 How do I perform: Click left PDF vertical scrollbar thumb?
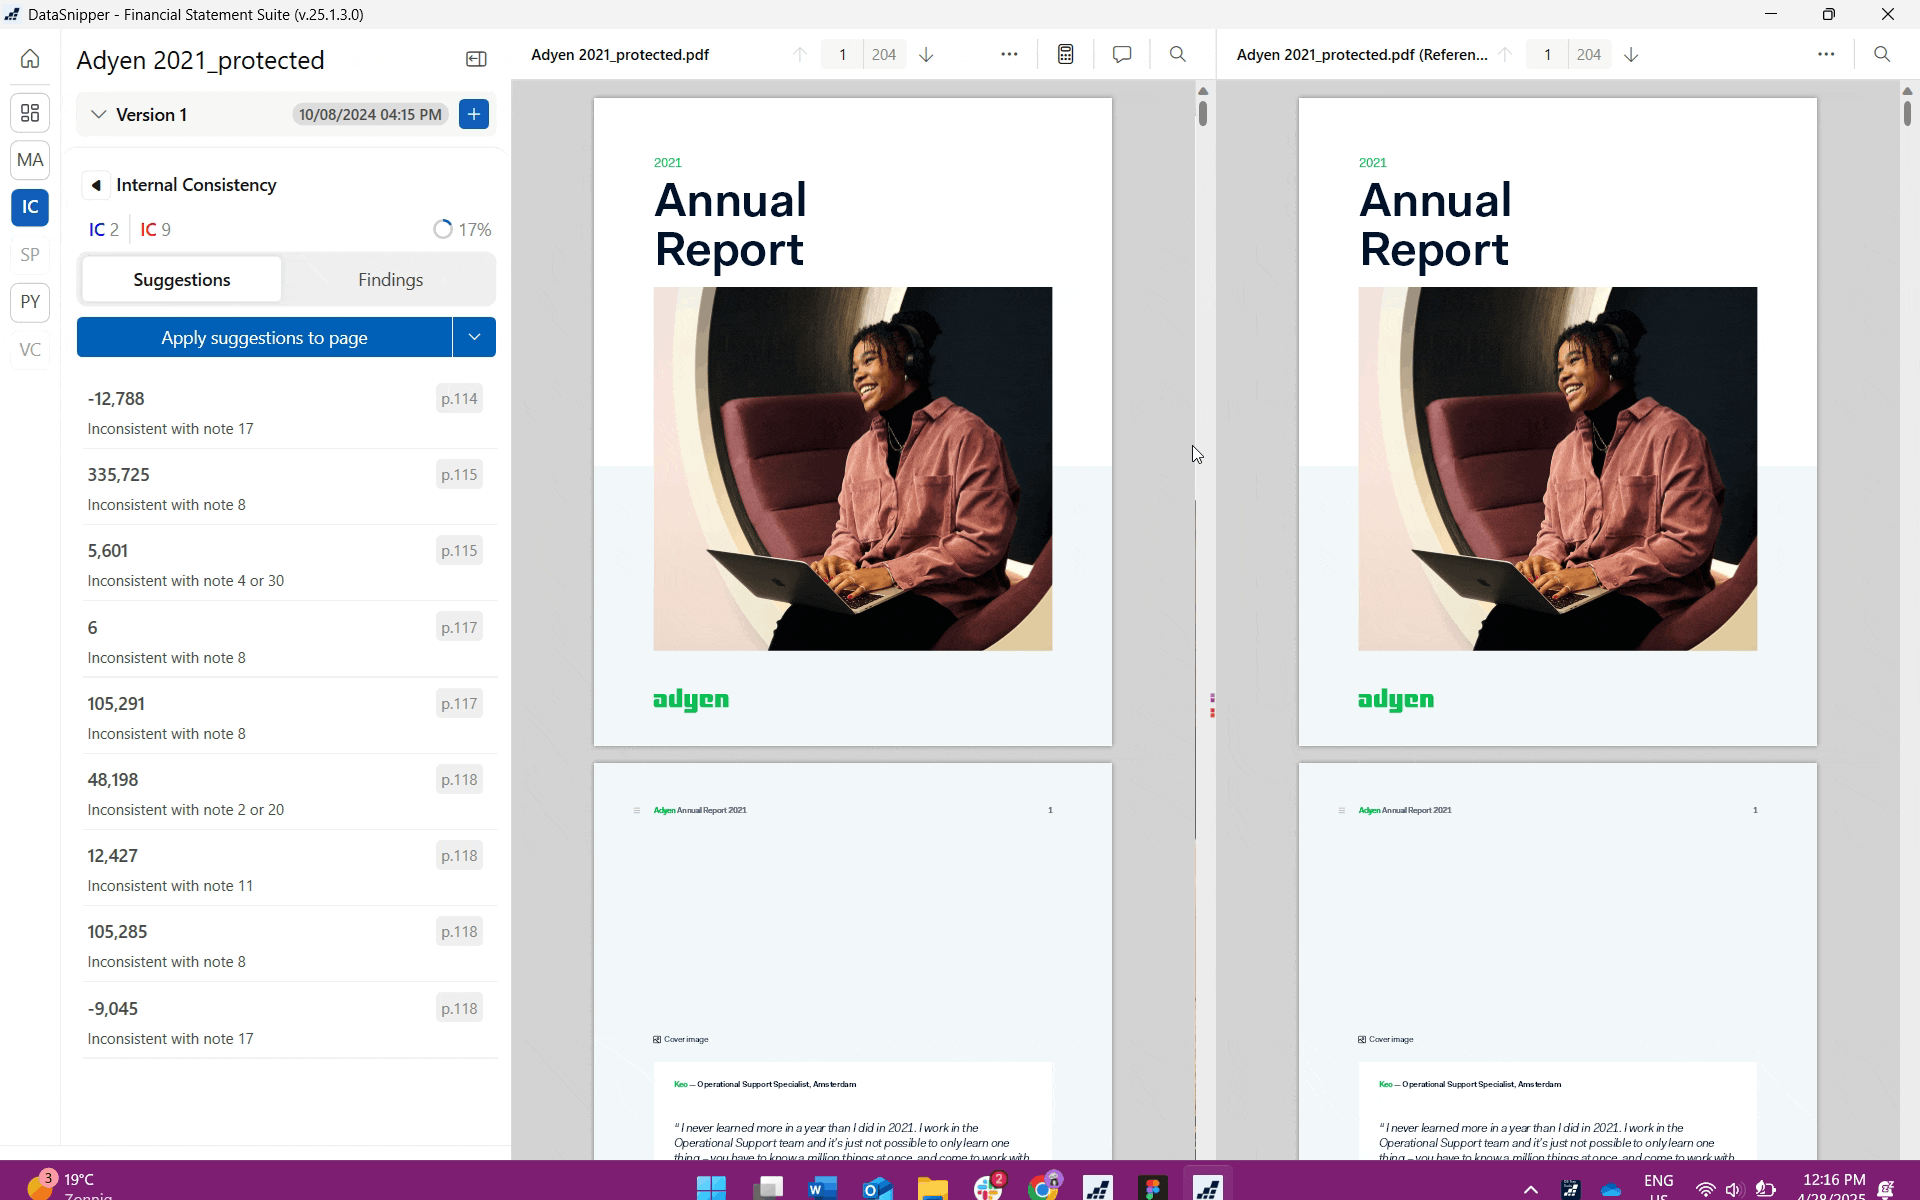pos(1203,113)
